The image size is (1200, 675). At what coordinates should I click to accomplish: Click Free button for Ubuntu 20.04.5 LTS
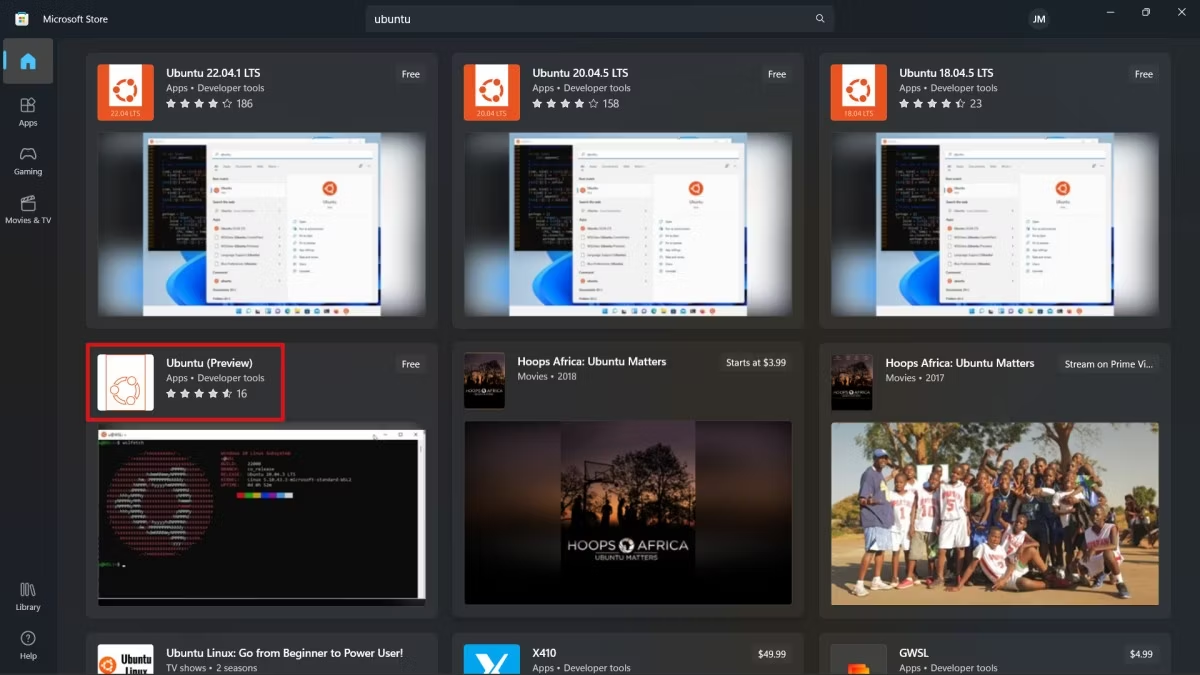tap(777, 74)
